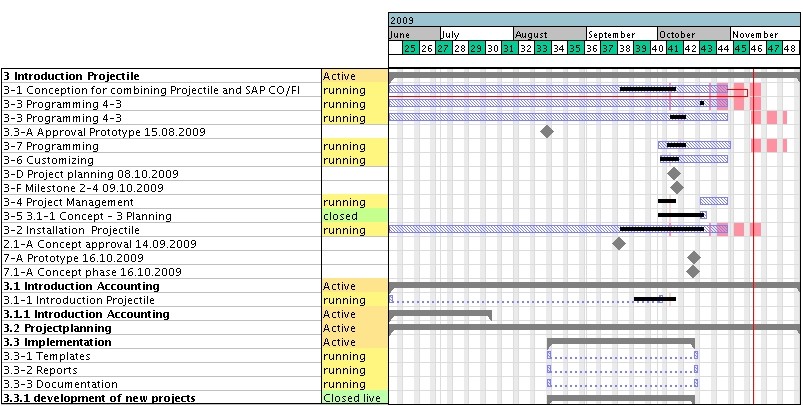Screen dimensions: 803x406
Task: Click the 3-F Milestone 2-4 diamond marker
Action: tap(677, 187)
